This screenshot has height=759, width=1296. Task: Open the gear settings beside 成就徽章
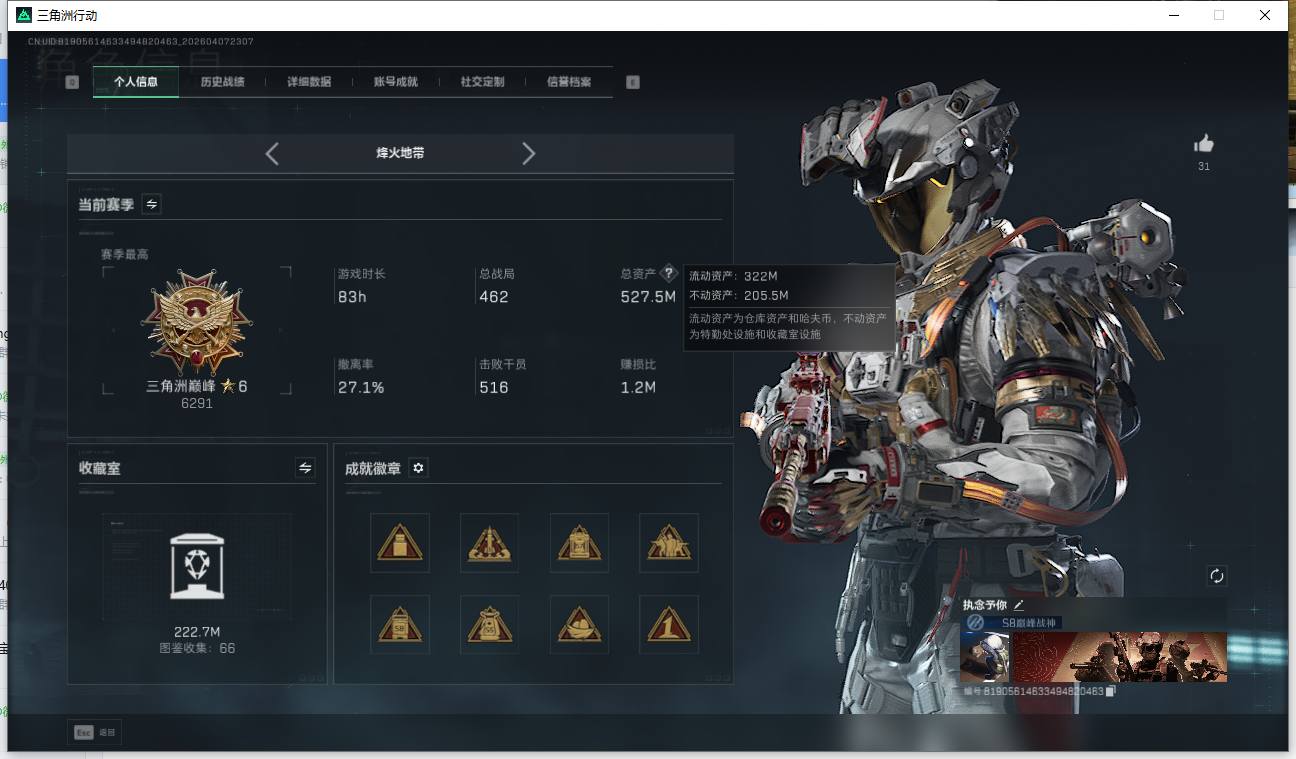[418, 468]
